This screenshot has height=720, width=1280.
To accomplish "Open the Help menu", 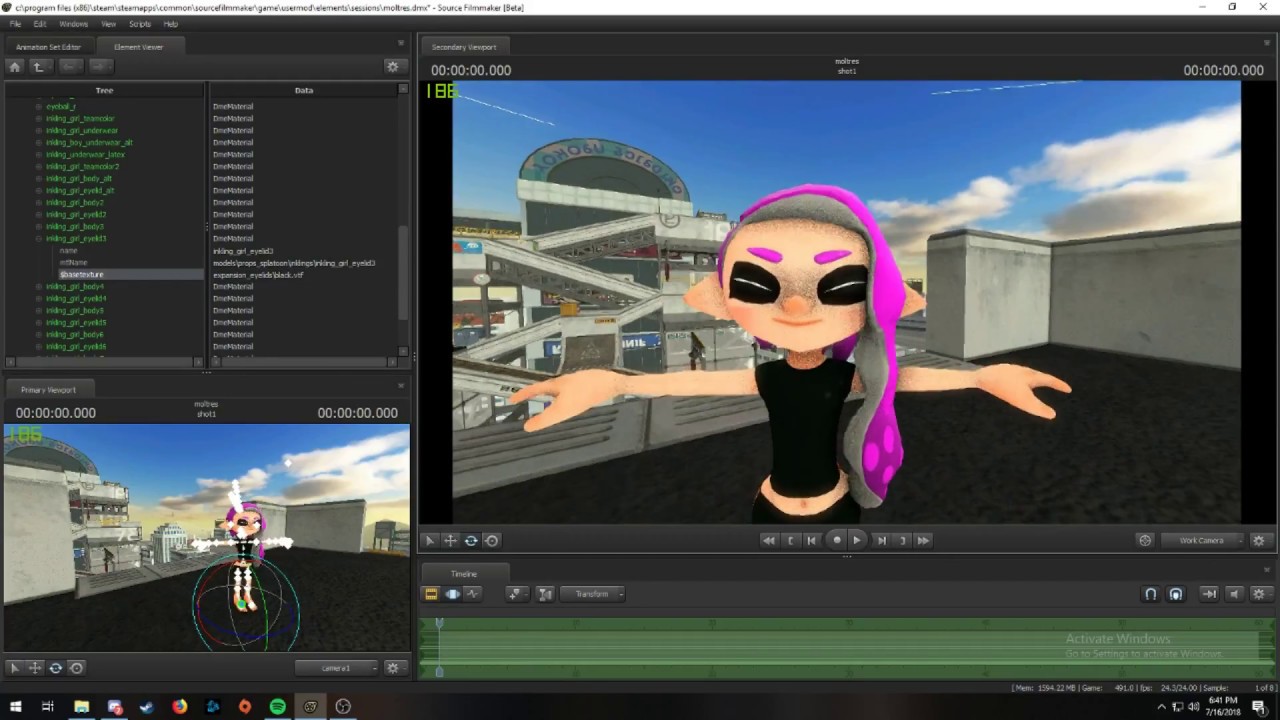I will pyautogui.click(x=171, y=24).
